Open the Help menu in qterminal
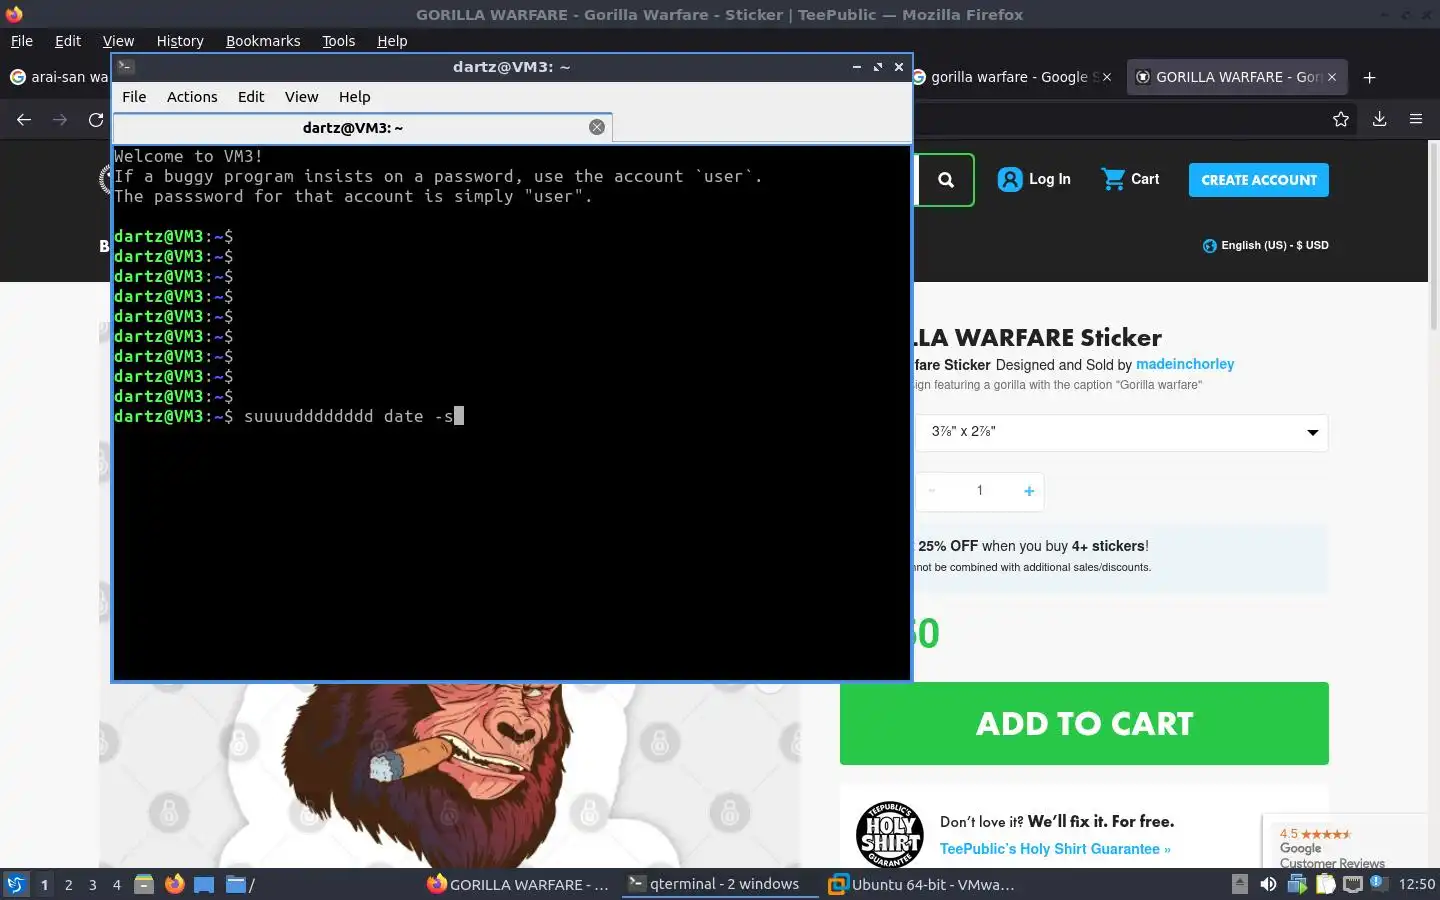Image resolution: width=1440 pixels, height=900 pixels. 354,97
